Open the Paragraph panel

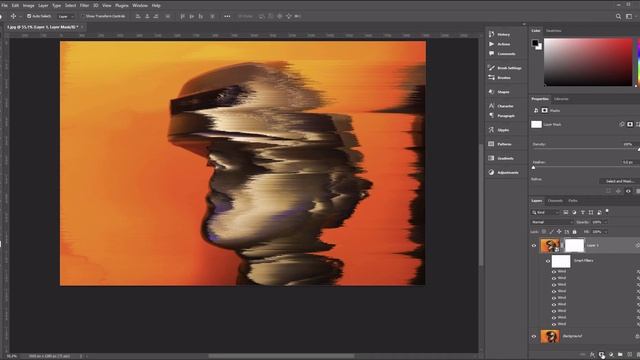tap(502, 116)
